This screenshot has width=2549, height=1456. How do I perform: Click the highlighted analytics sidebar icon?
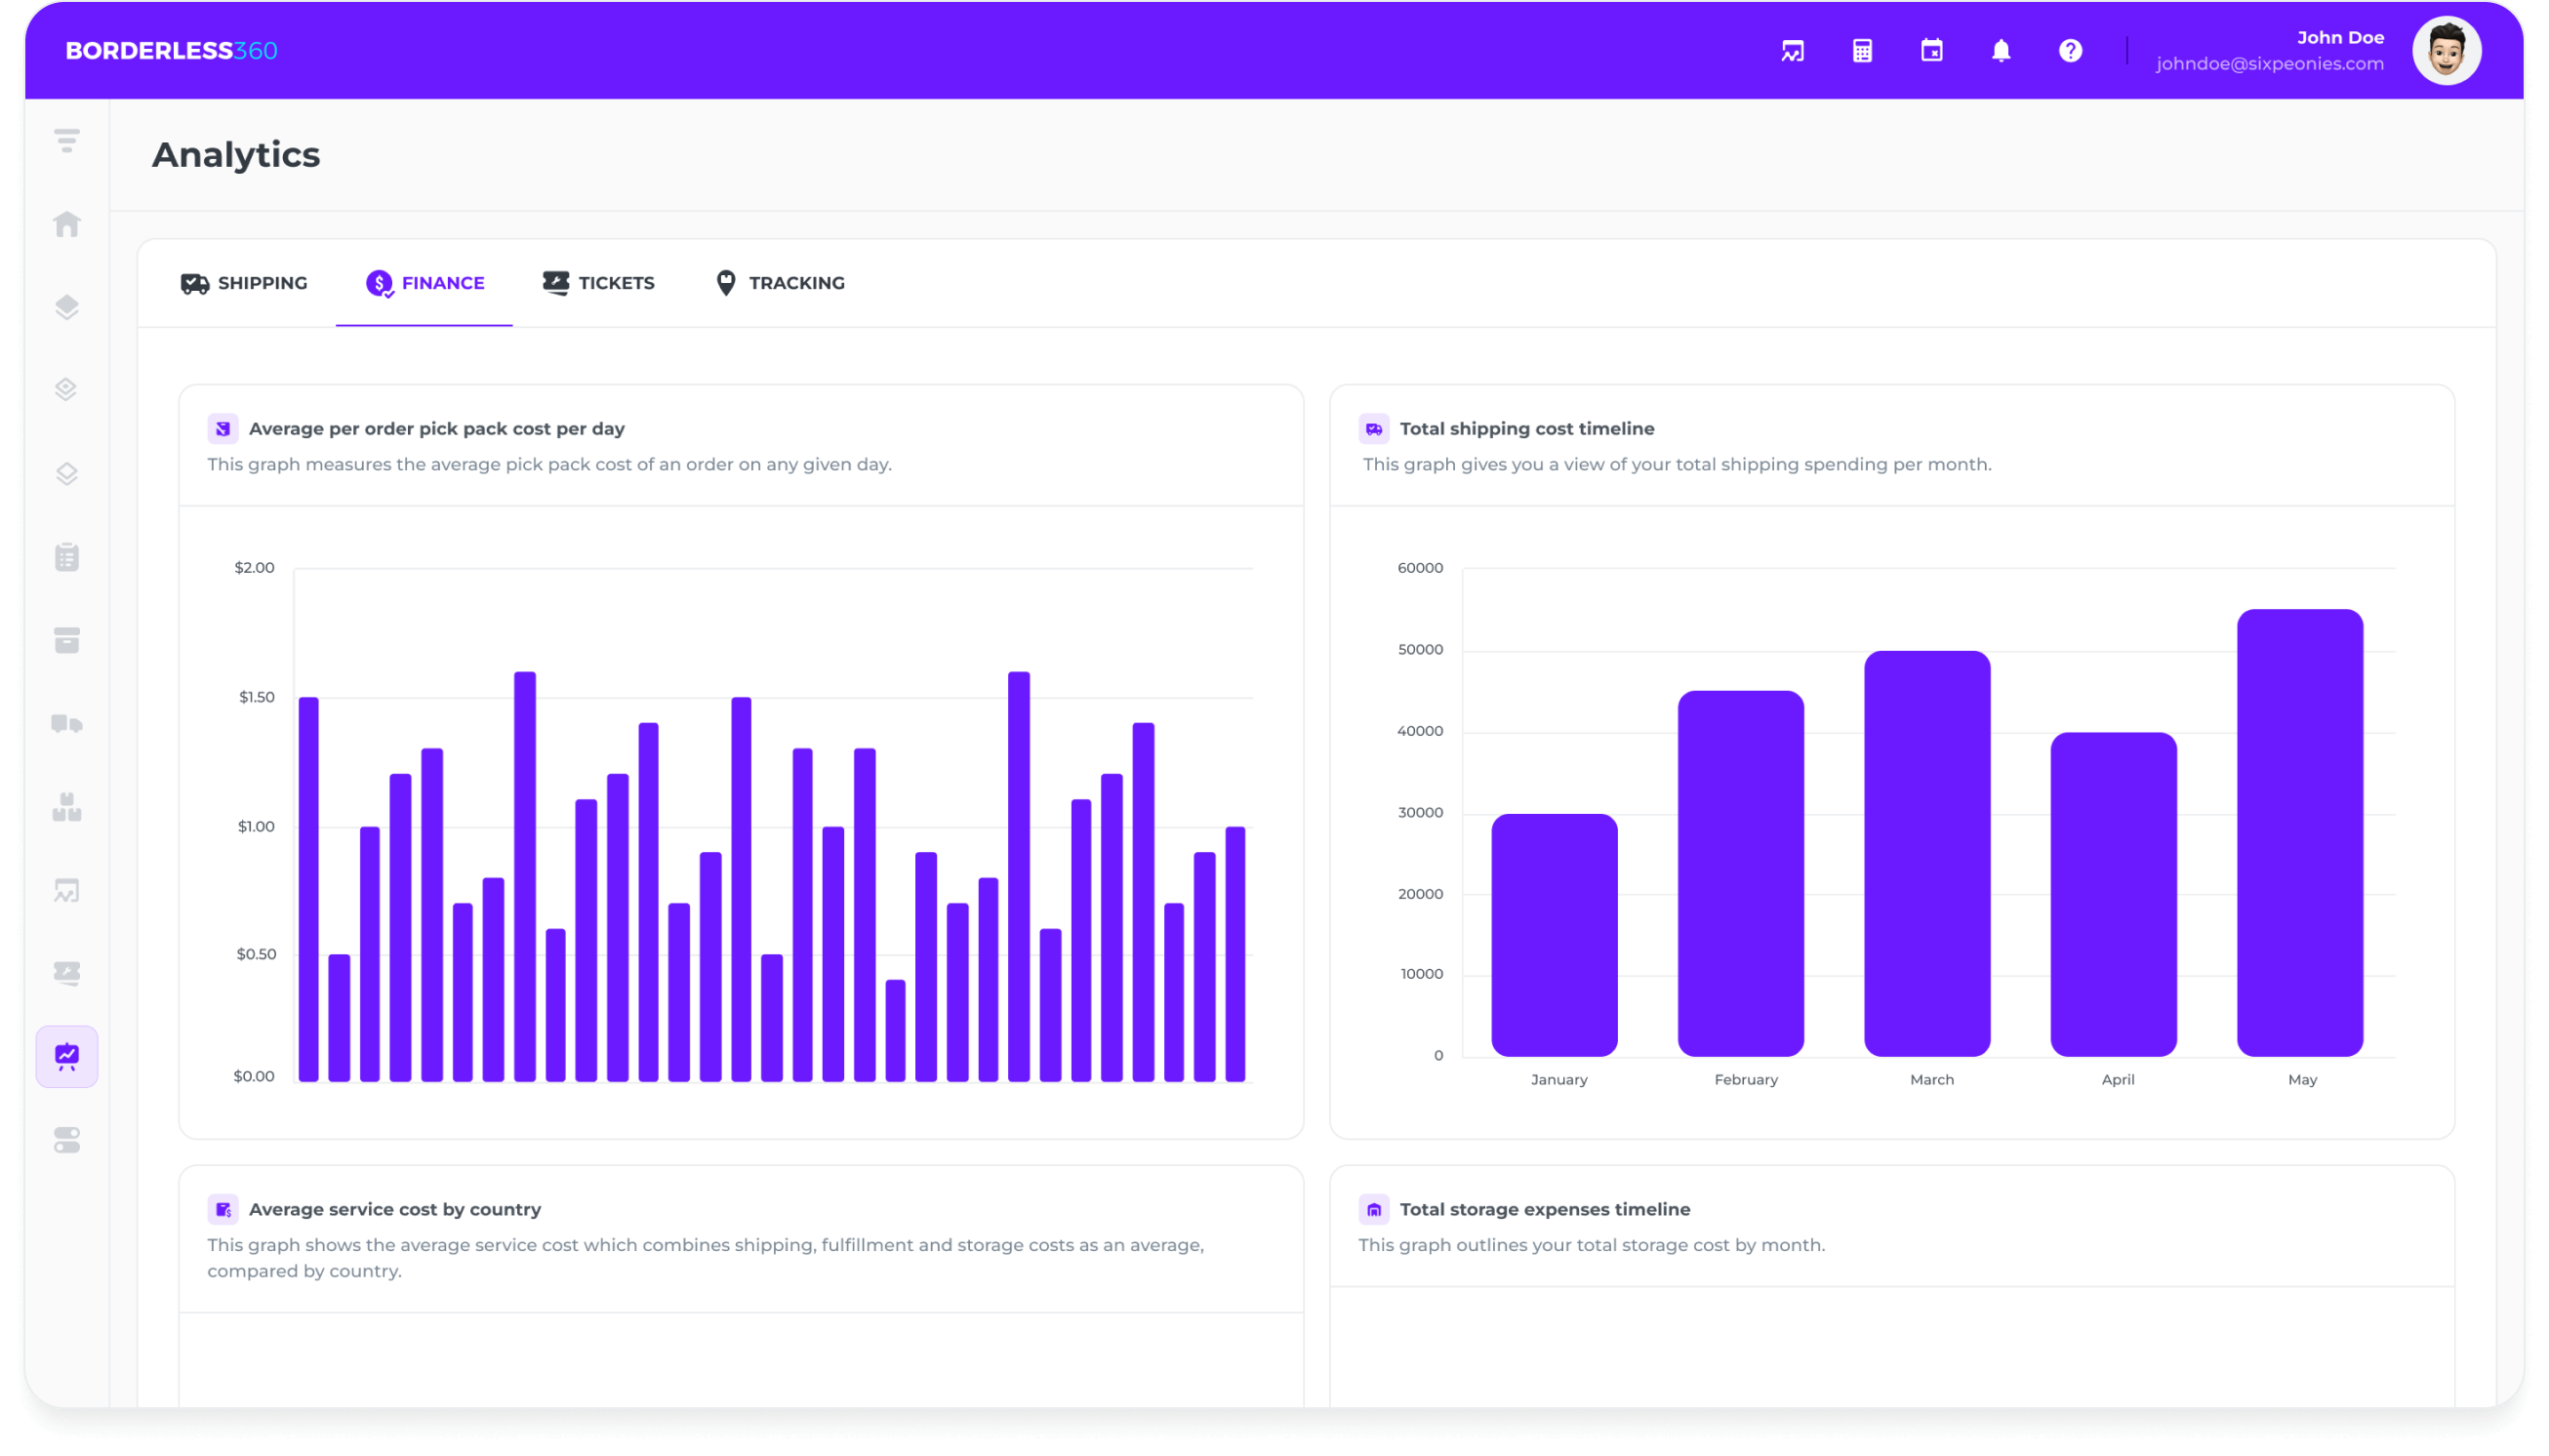point(67,1056)
